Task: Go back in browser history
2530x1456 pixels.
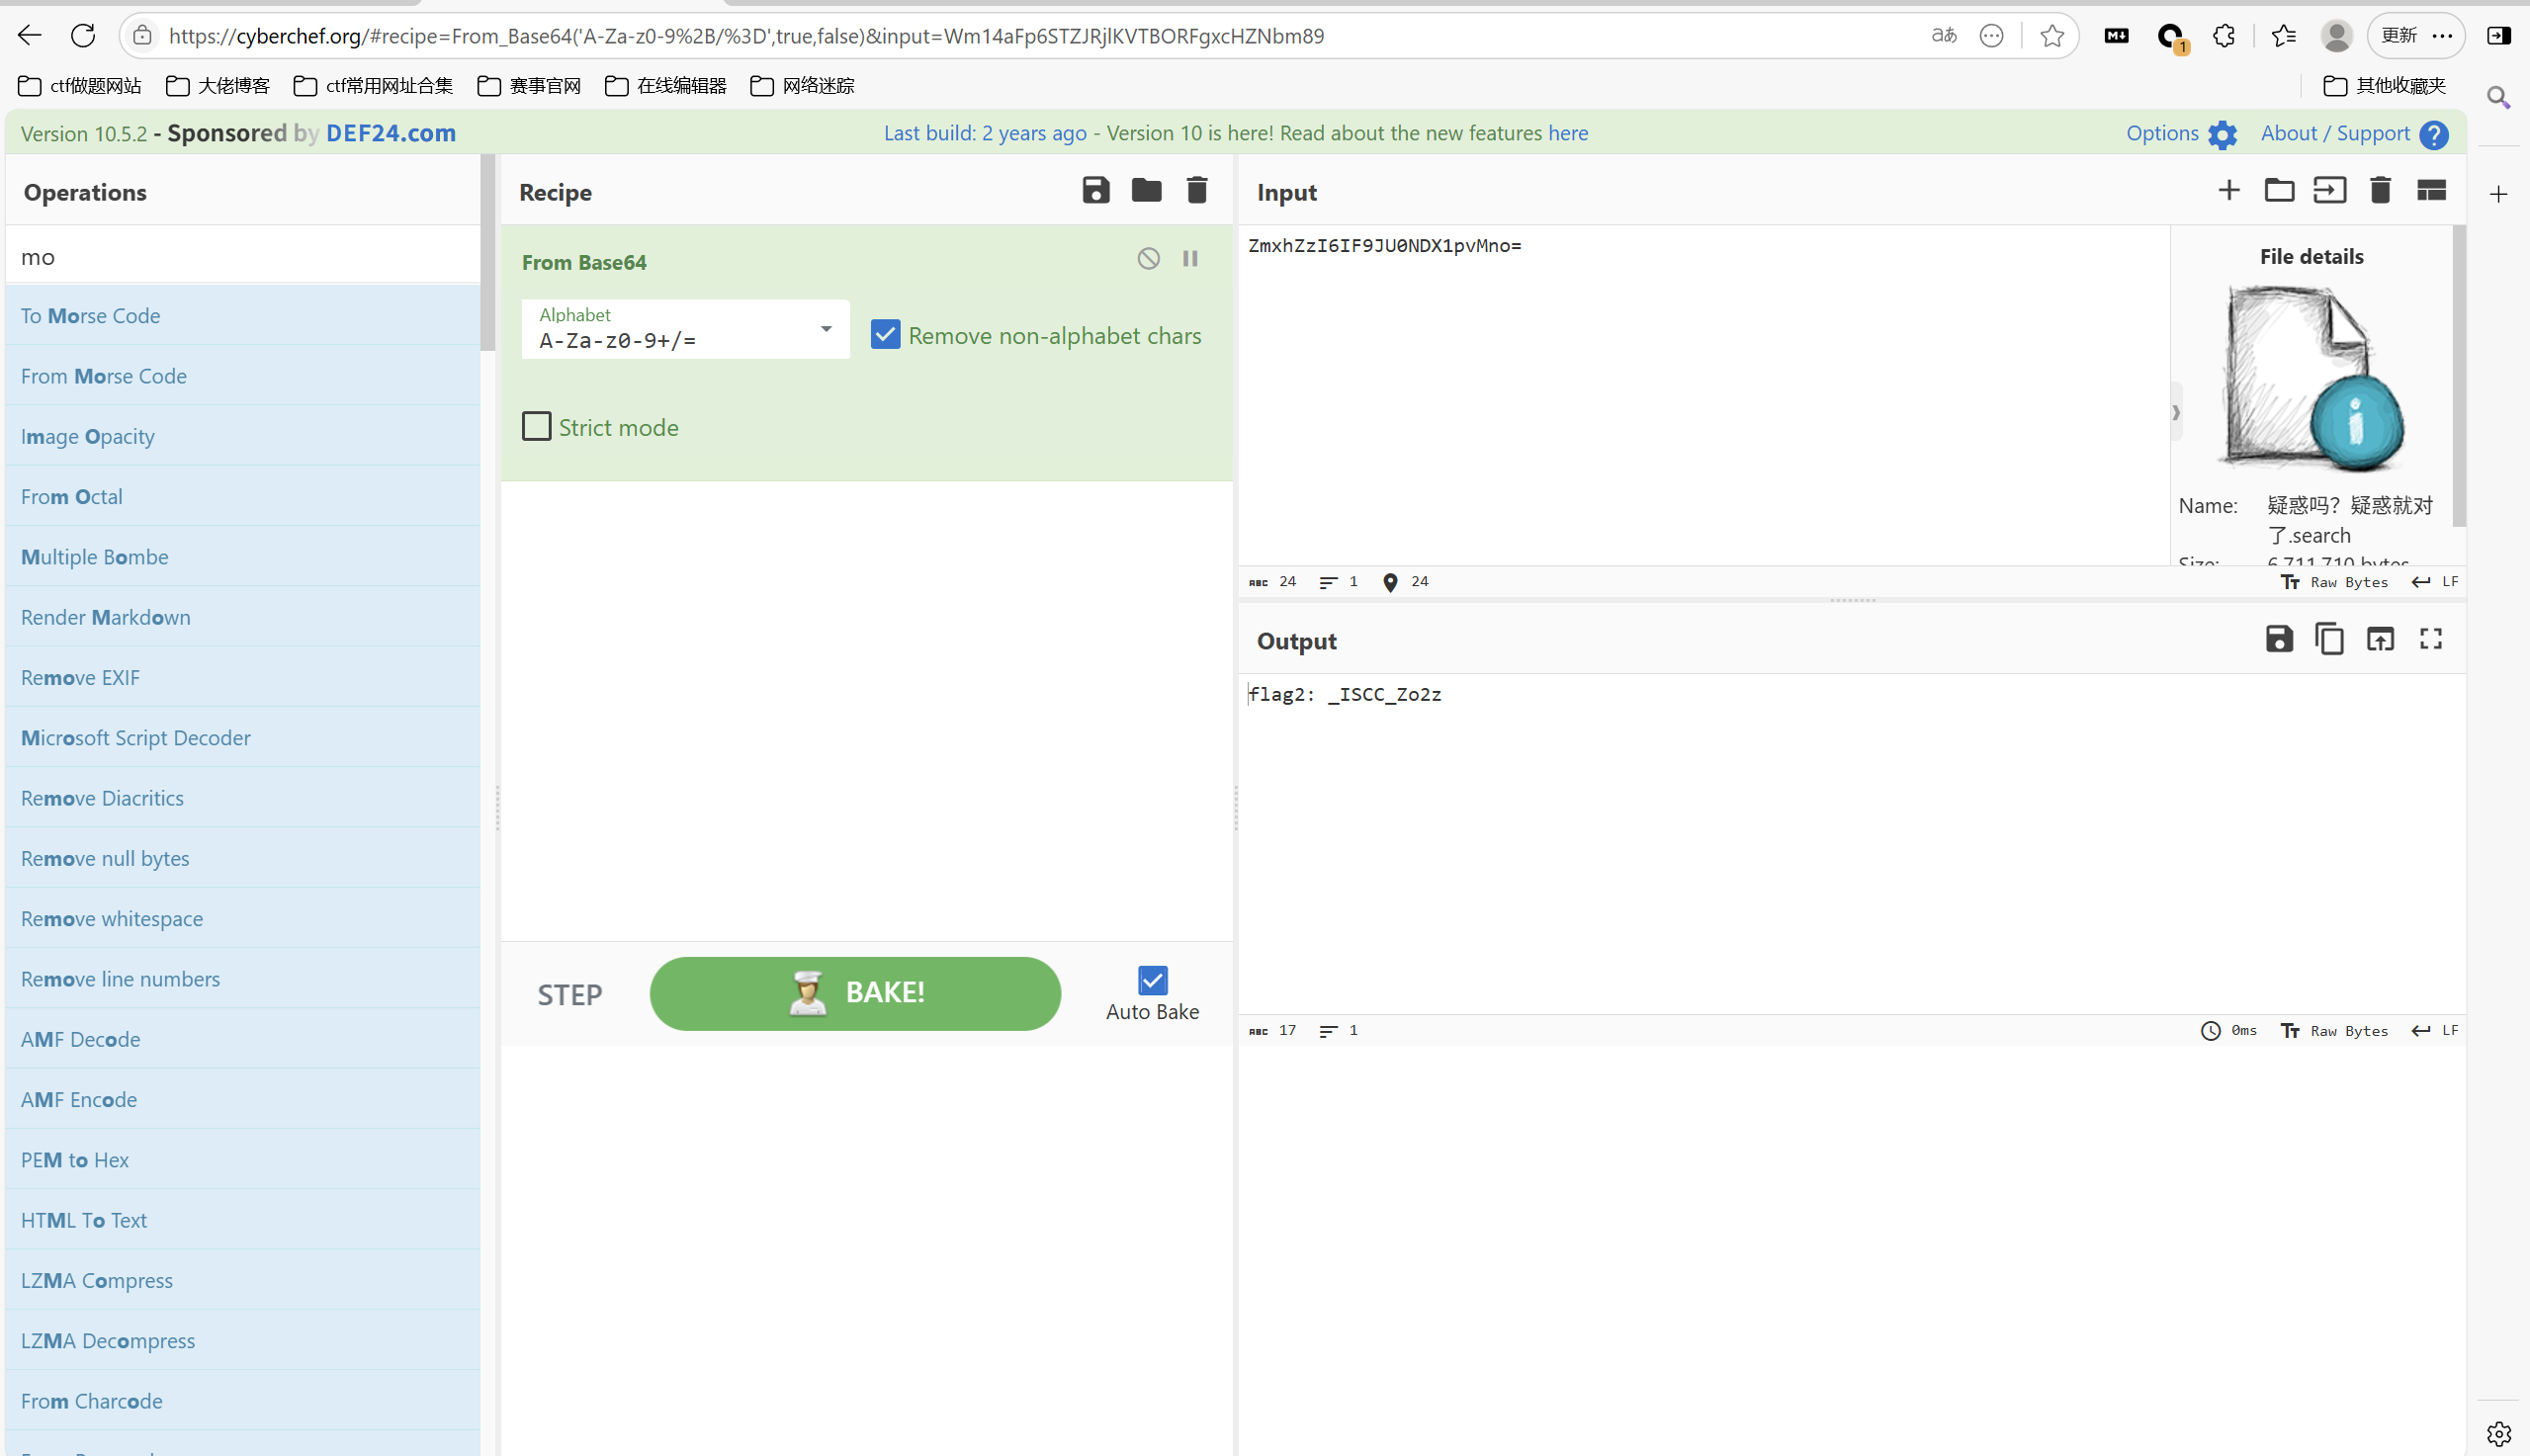Action: pyautogui.click(x=29, y=36)
